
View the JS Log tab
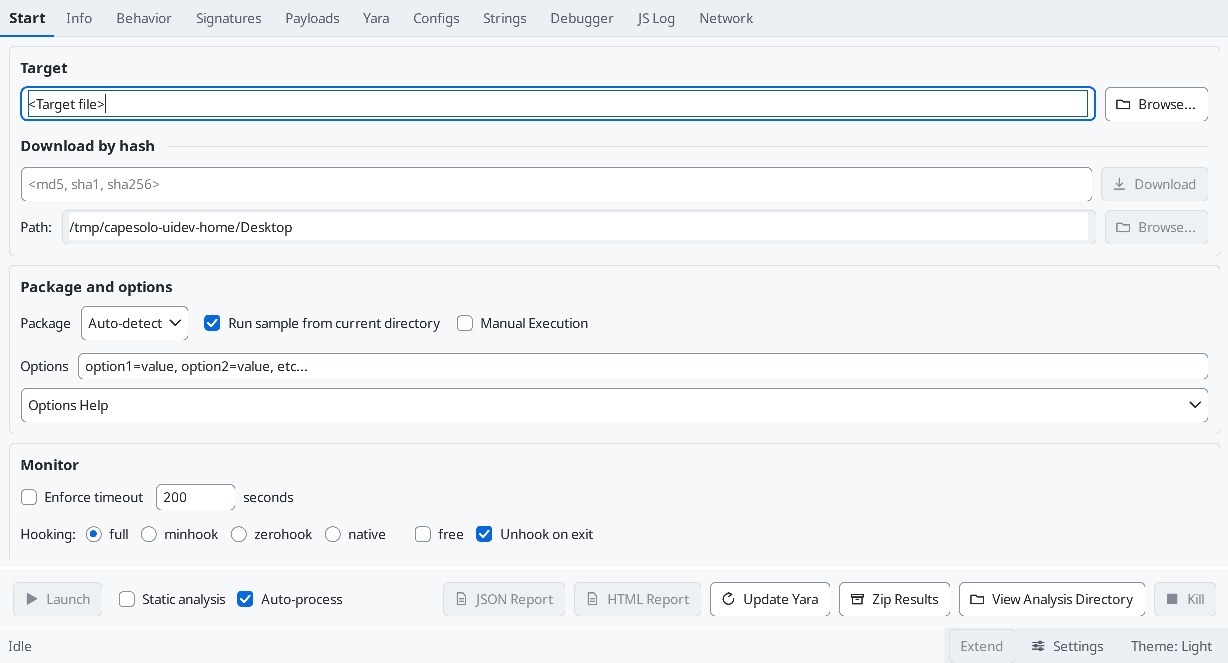pyautogui.click(x=656, y=18)
